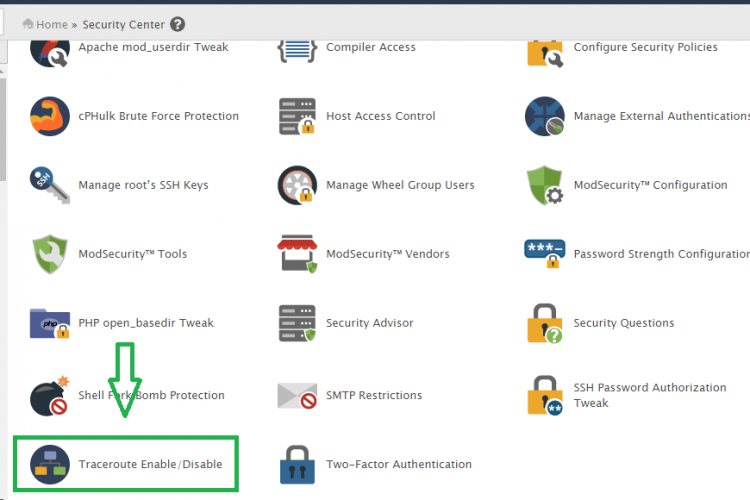The height and width of the screenshot is (500, 750).
Task: Open ModSecurity Tools wrench shield icon
Action: click(x=50, y=254)
